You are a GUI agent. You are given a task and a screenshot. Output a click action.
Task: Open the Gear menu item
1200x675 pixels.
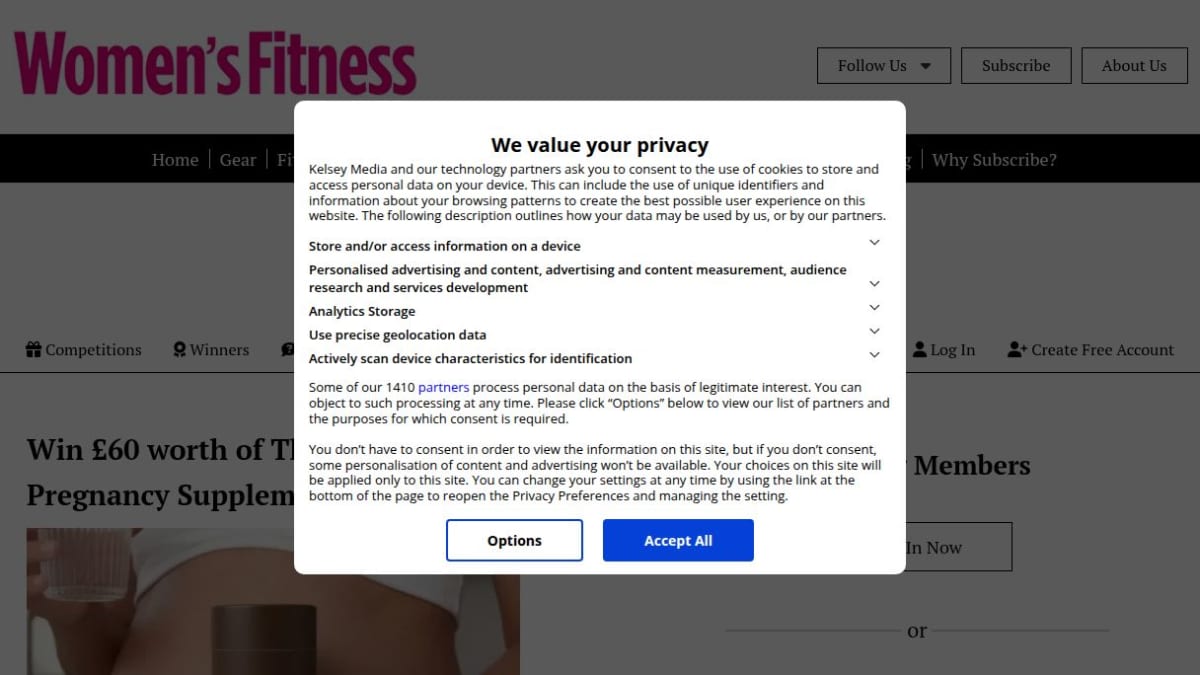(x=238, y=160)
